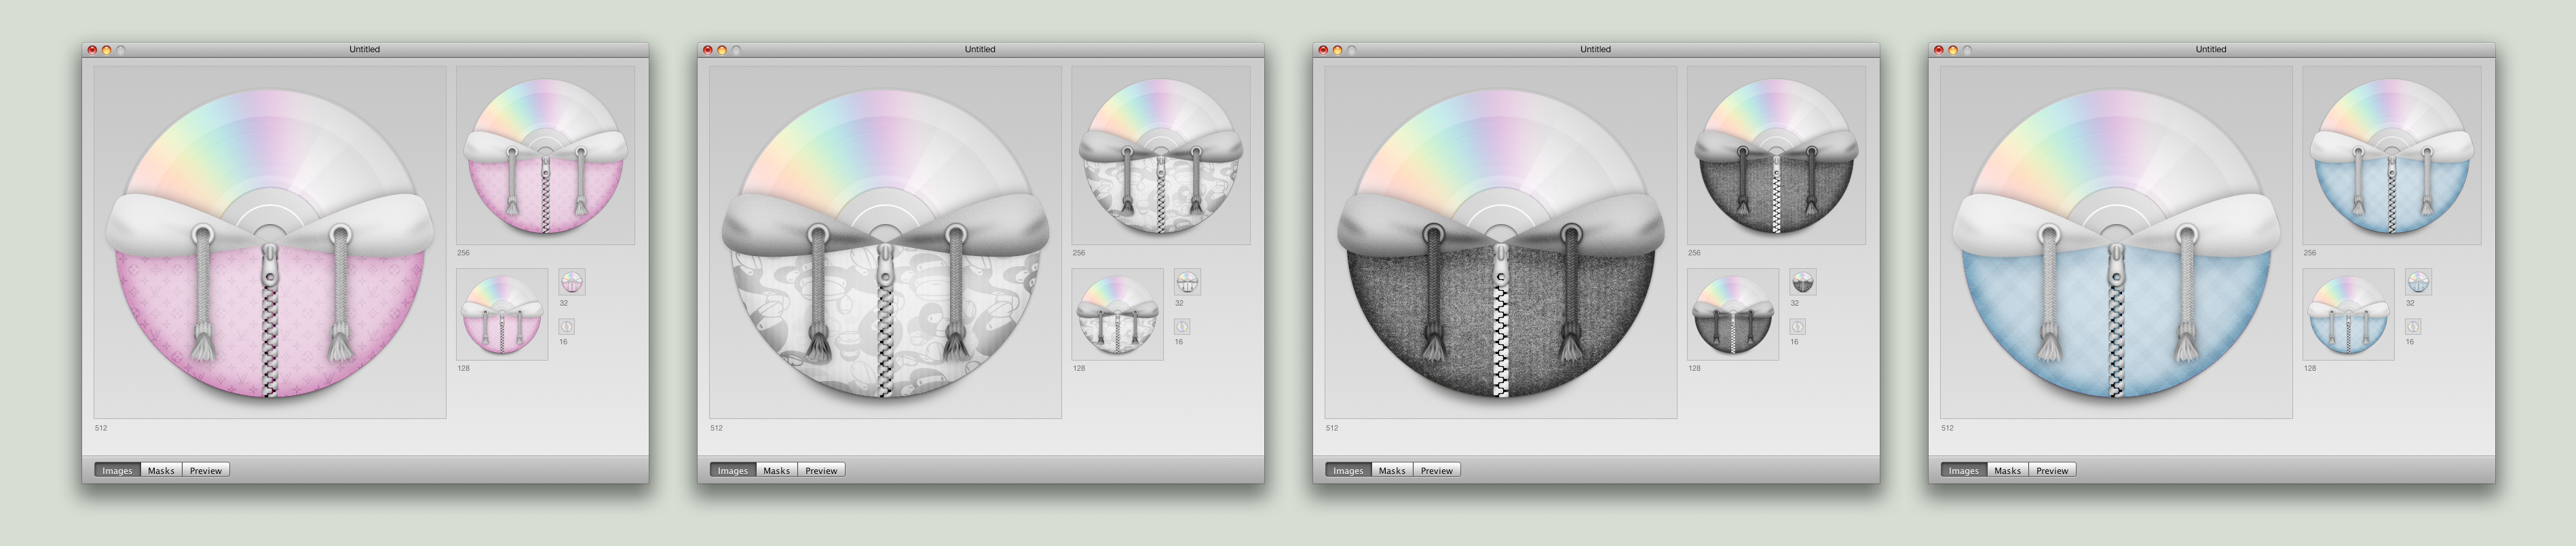Open Preview tab in pink hoodie window
Viewport: 2576px width, 546px height.
point(206,470)
